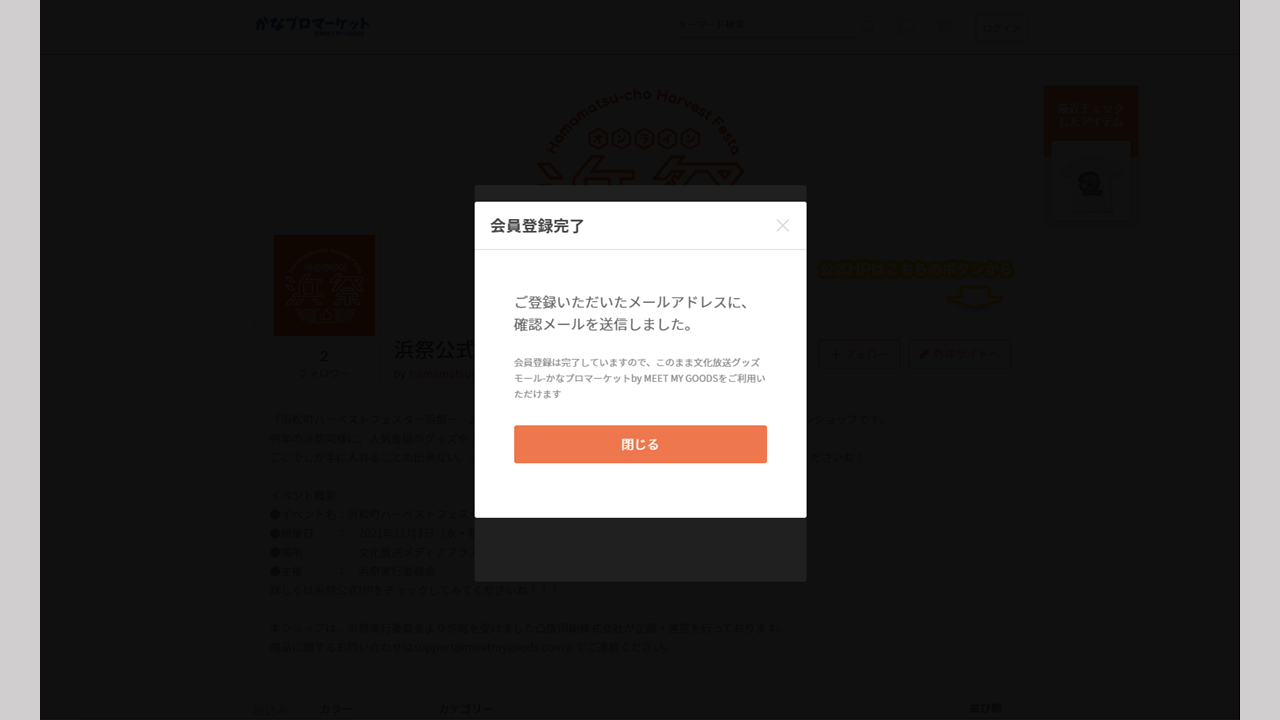Click the ログイン button in header
The width and height of the screenshot is (1280, 720).
[x=1001, y=28]
